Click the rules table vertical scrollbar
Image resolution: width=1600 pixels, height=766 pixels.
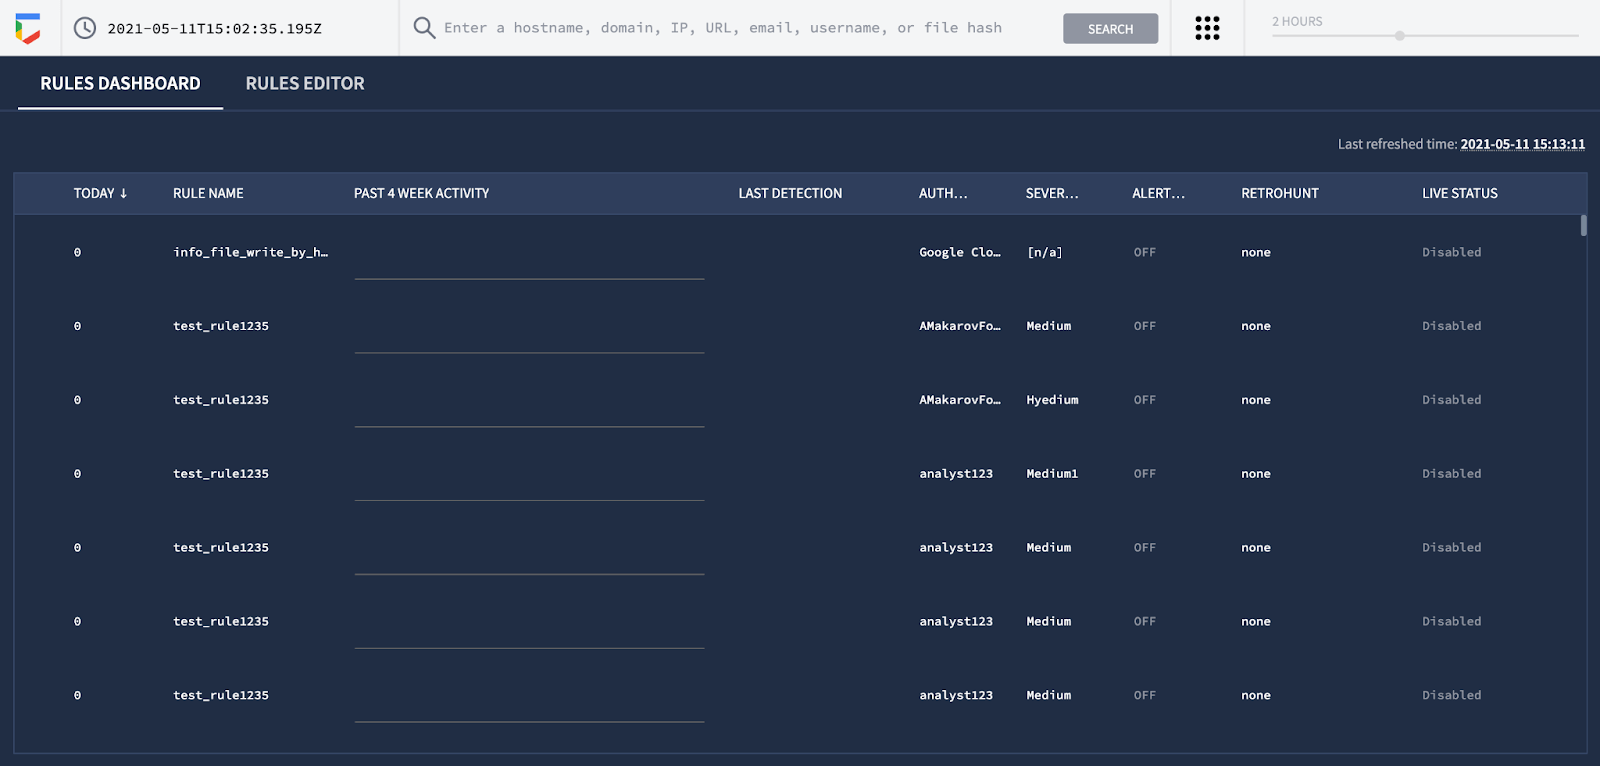point(1583,225)
